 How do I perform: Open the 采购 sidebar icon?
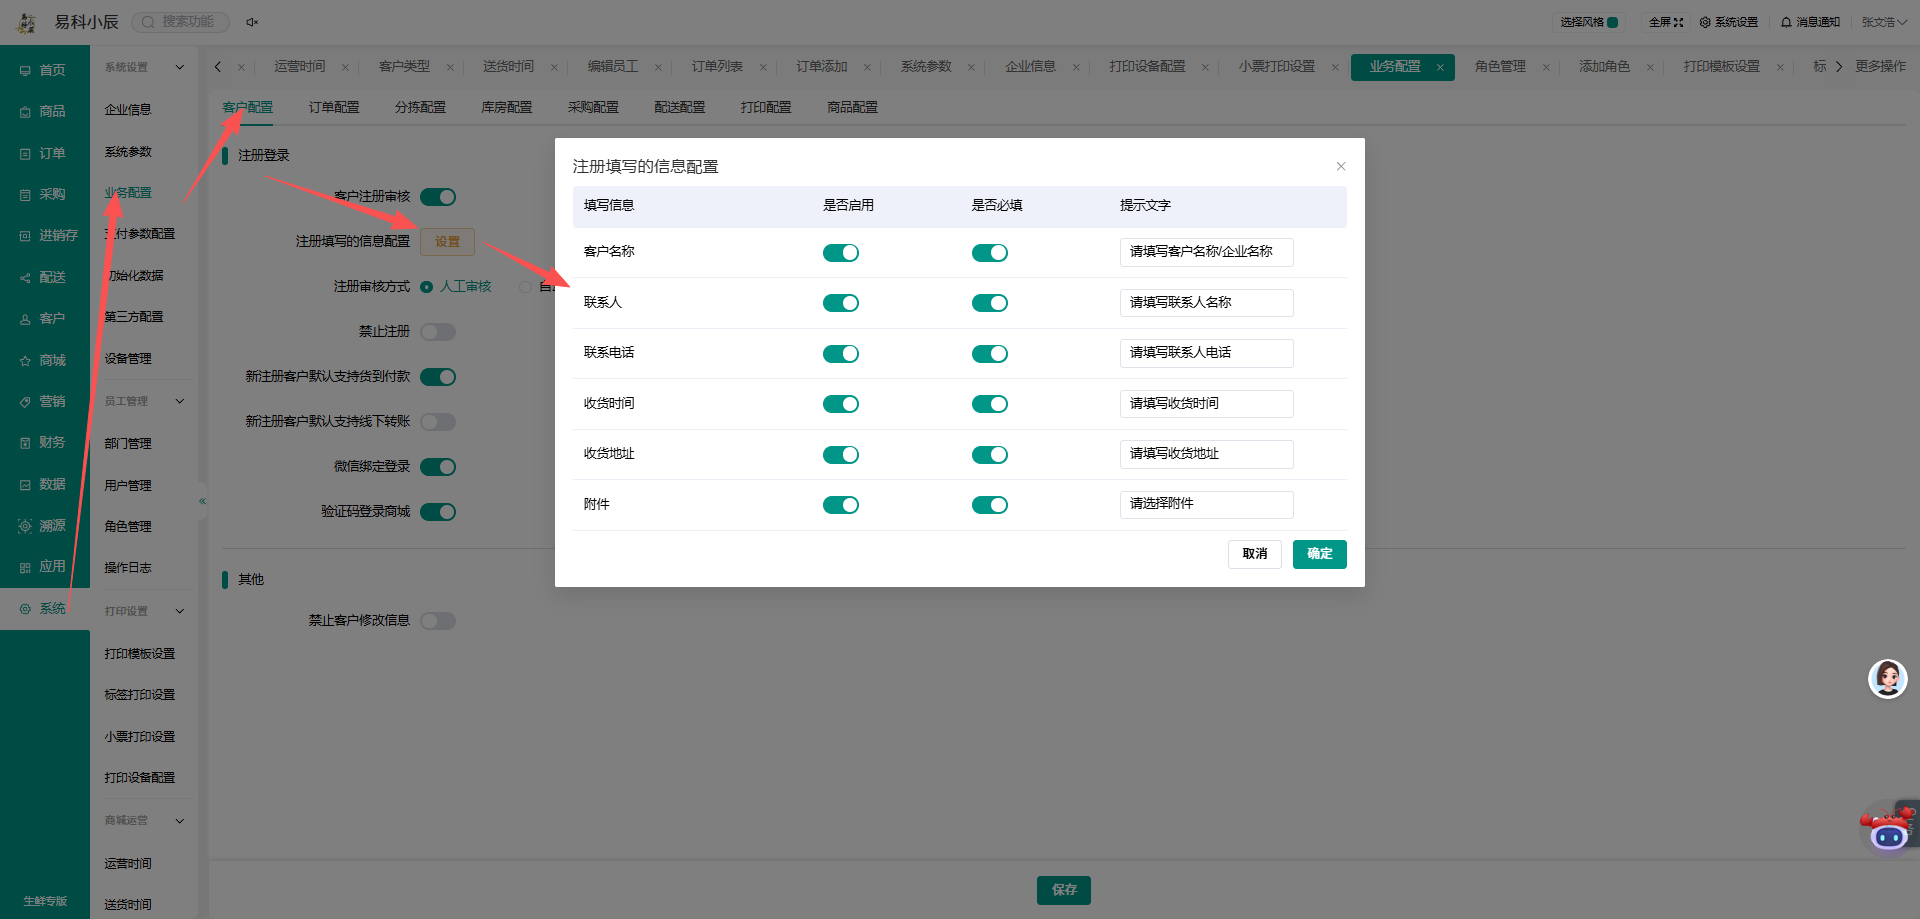pyautogui.click(x=25, y=195)
